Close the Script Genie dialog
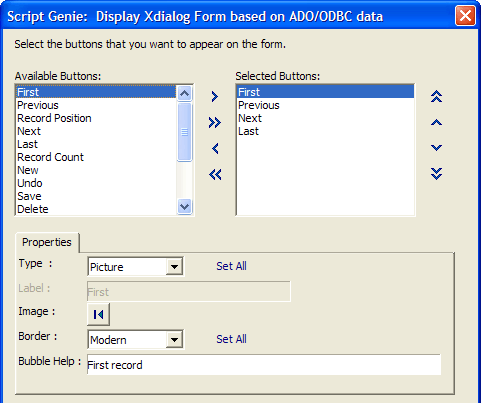The image size is (481, 403). pos(465,16)
